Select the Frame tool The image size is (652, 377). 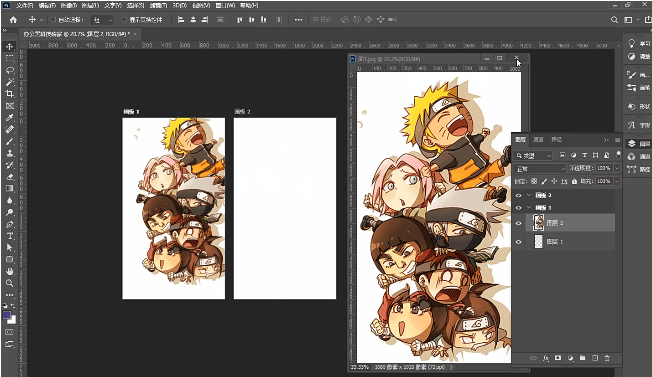click(x=10, y=106)
